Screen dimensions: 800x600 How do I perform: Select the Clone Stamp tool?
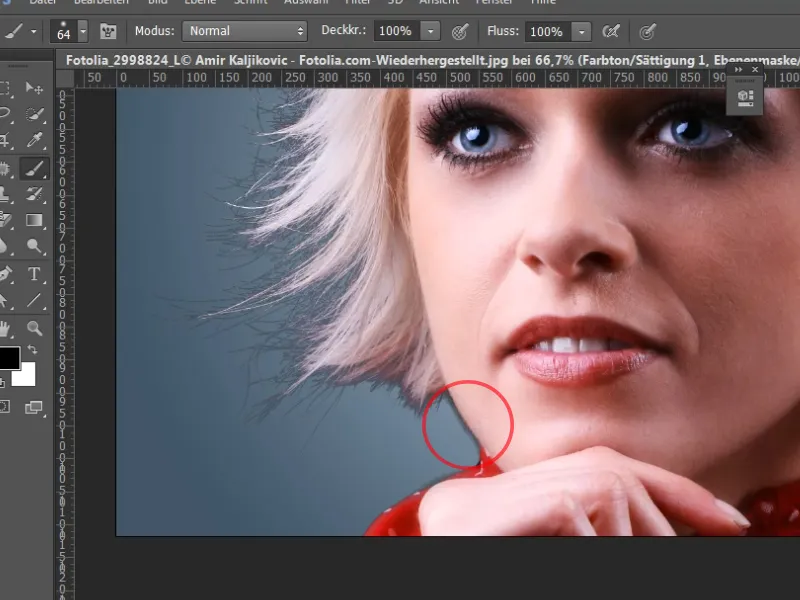tap(5, 194)
